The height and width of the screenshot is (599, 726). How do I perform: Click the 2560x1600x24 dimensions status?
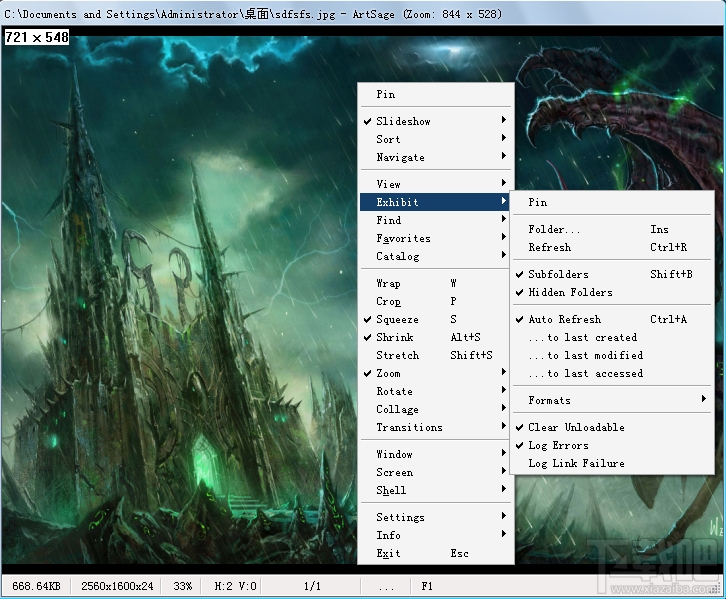117,586
